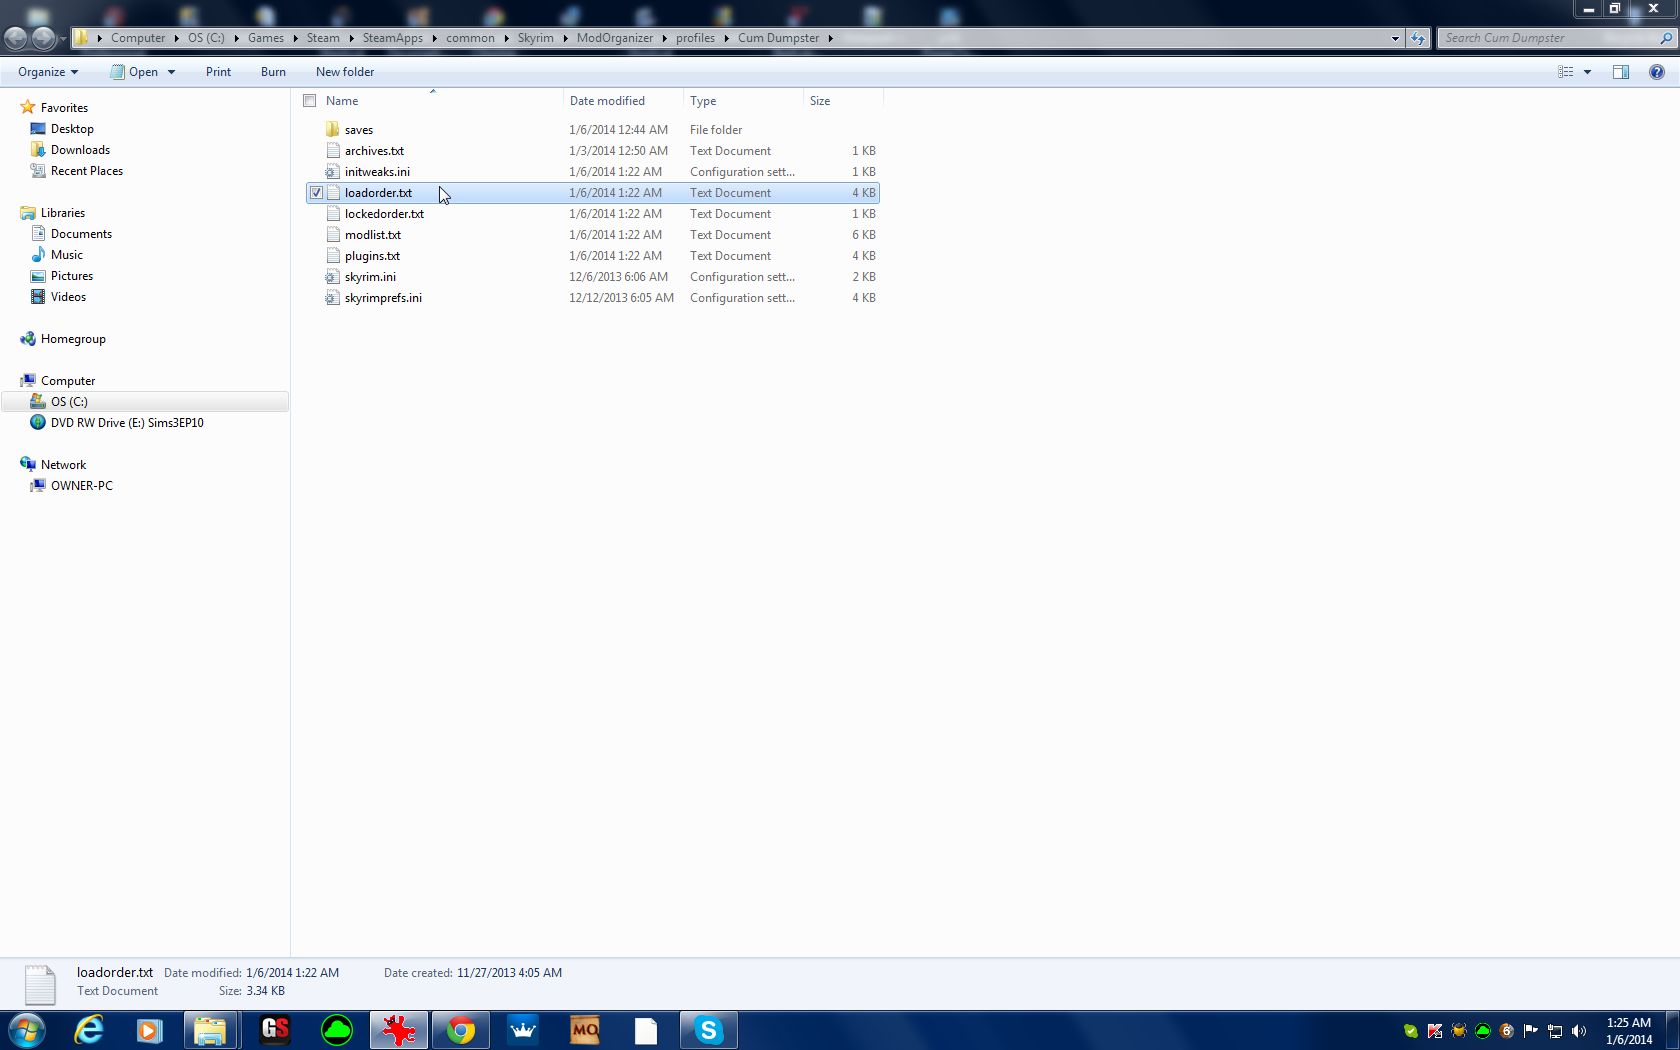Image resolution: width=1680 pixels, height=1050 pixels.
Task: Uncheck the loadorder.txt checkbox
Action: point(316,193)
